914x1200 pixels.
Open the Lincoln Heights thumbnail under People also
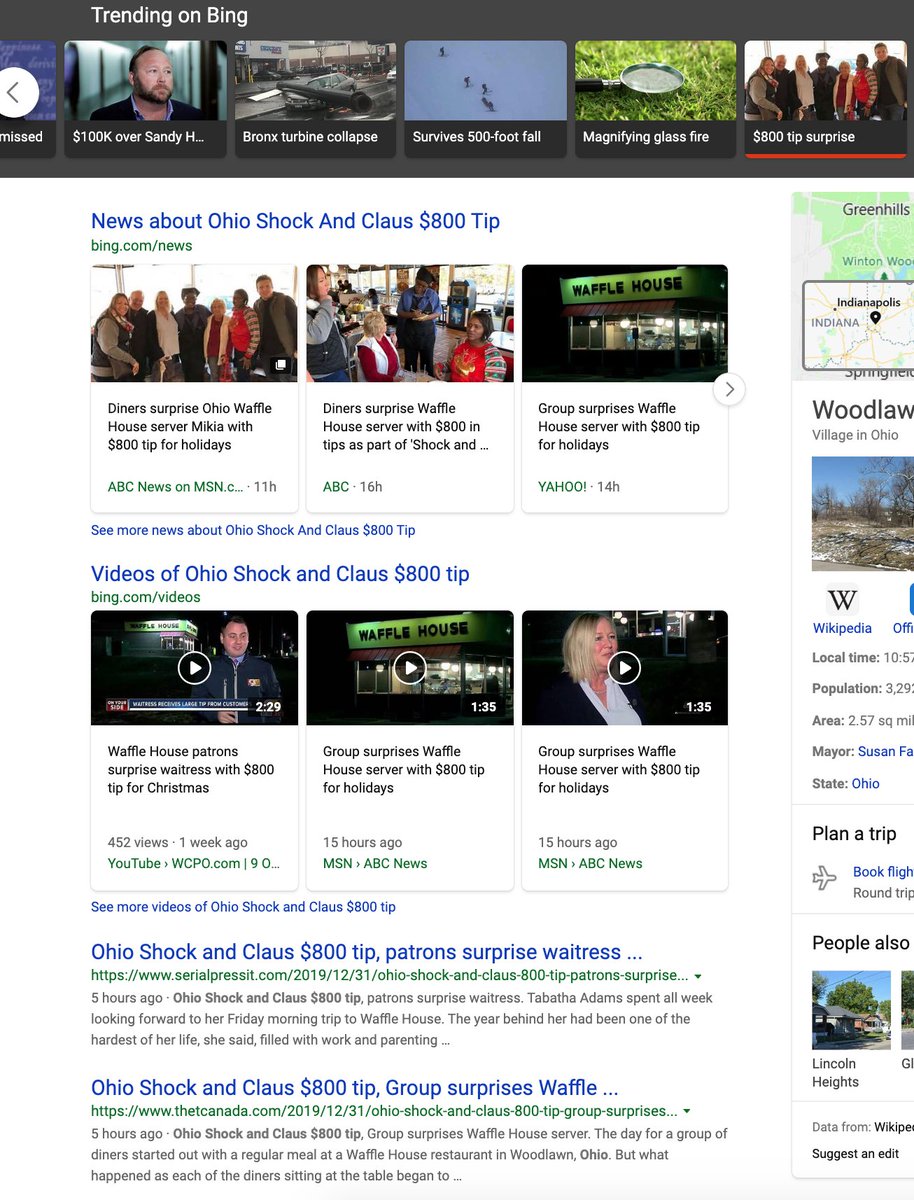click(x=851, y=1009)
